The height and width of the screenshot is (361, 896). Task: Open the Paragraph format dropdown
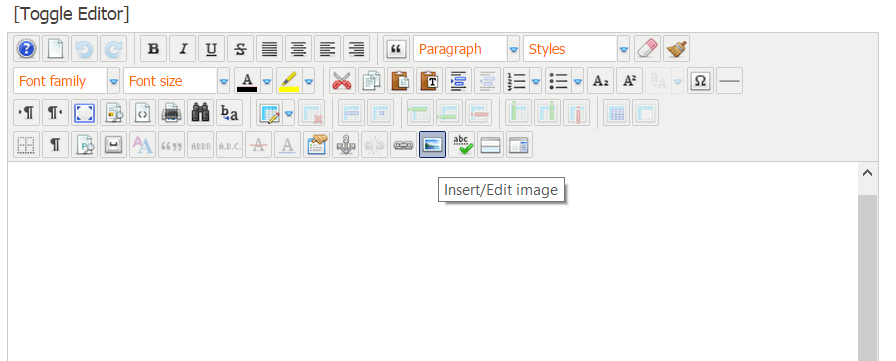(466, 49)
